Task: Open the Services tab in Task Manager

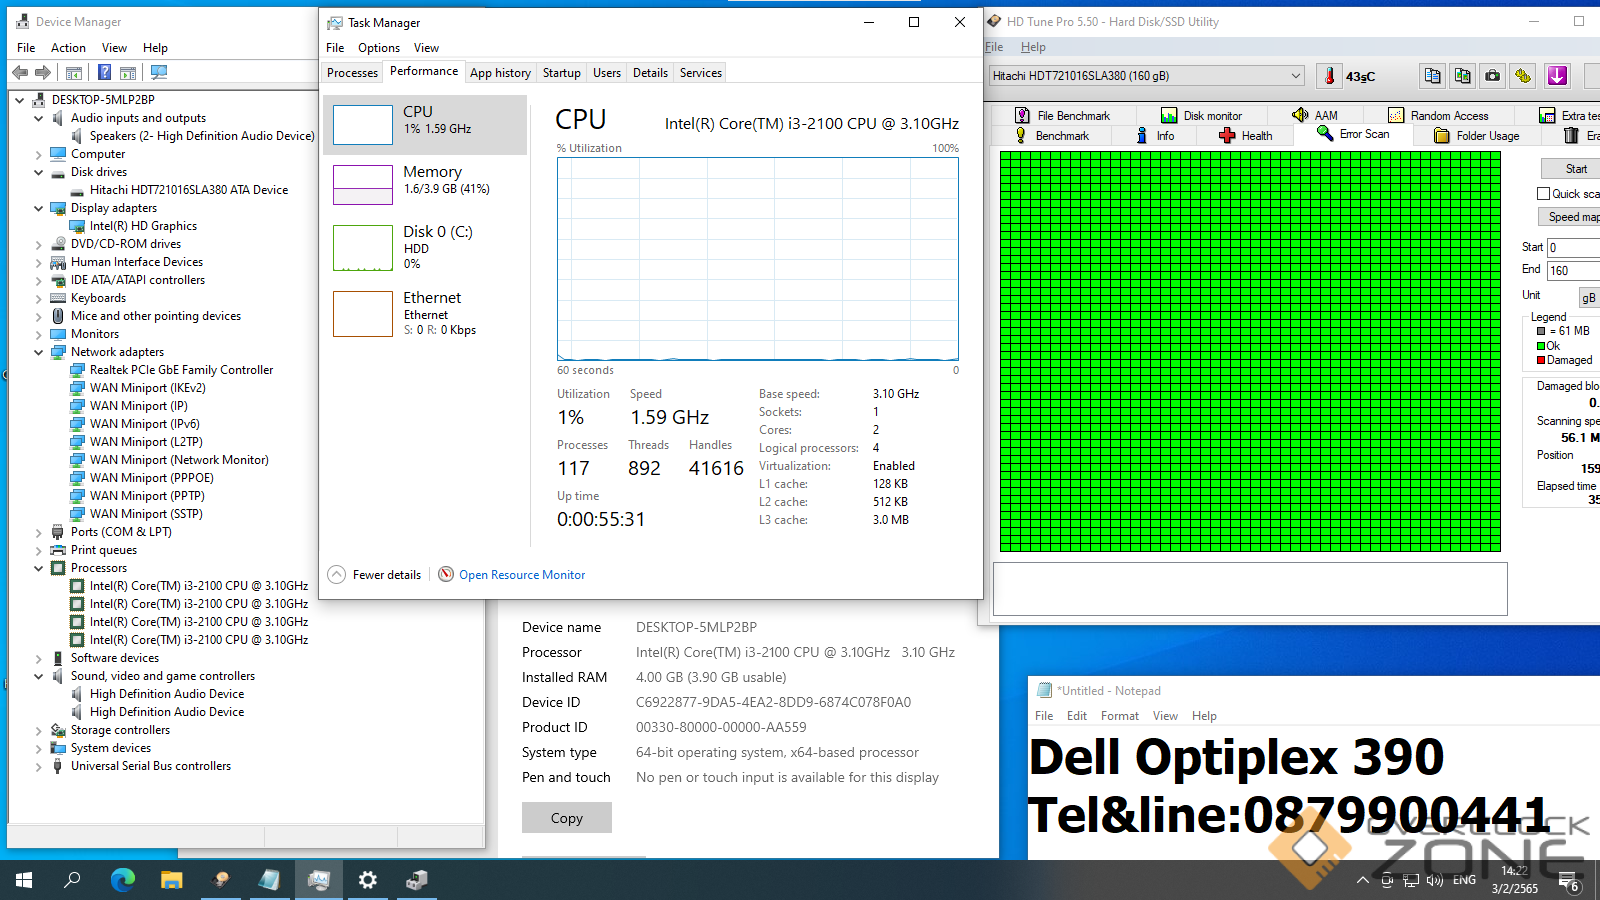Action: [700, 73]
